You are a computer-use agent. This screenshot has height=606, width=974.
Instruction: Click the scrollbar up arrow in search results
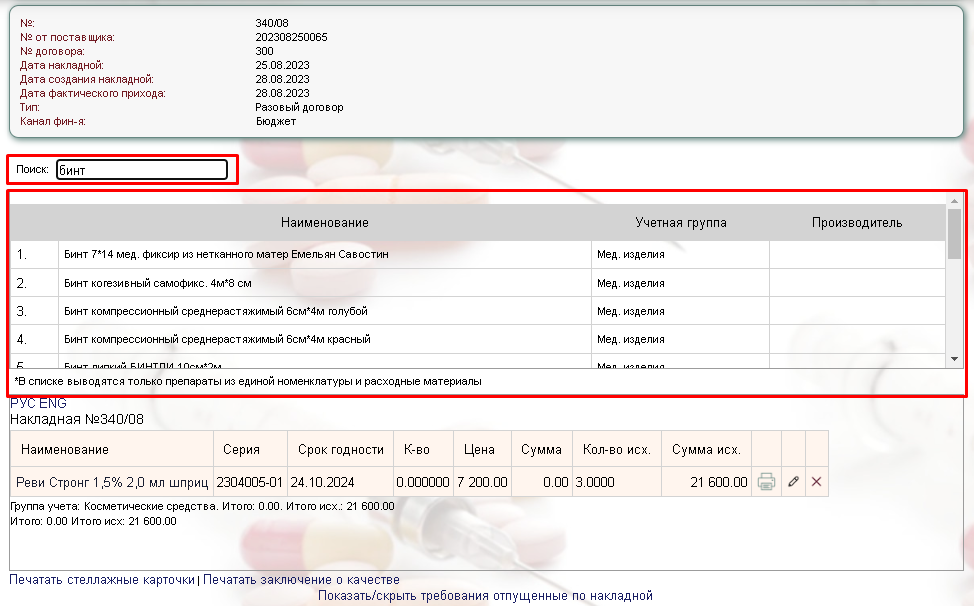[954, 201]
